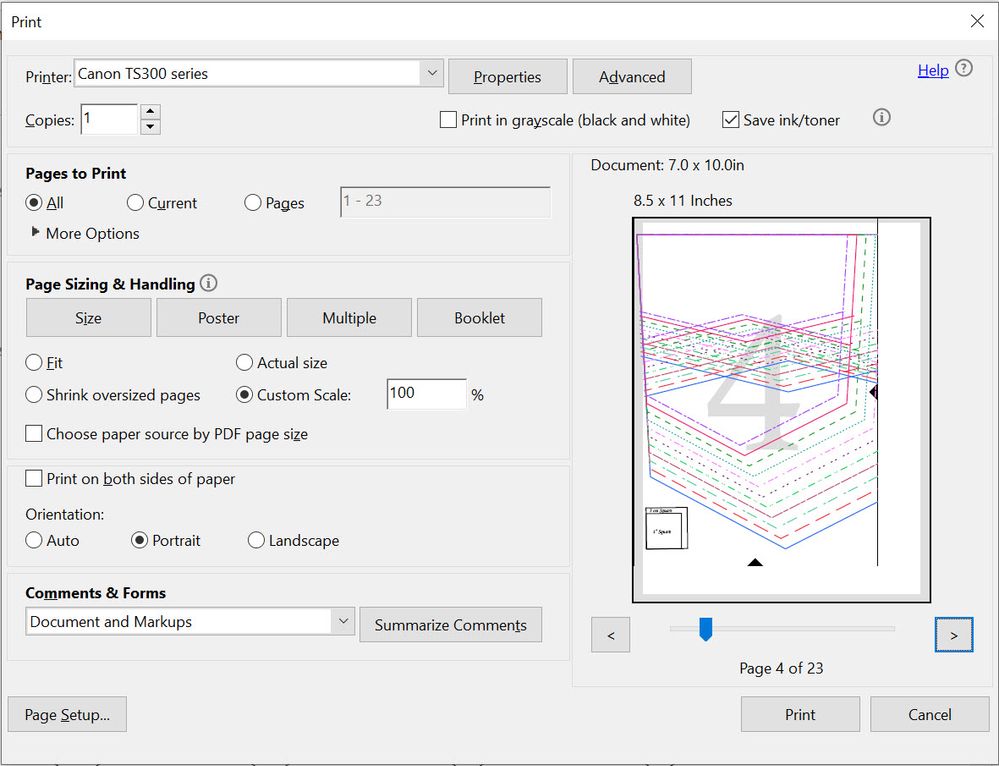This screenshot has height=766, width=999.
Task: Close the Print dialog window
Action: [977, 21]
